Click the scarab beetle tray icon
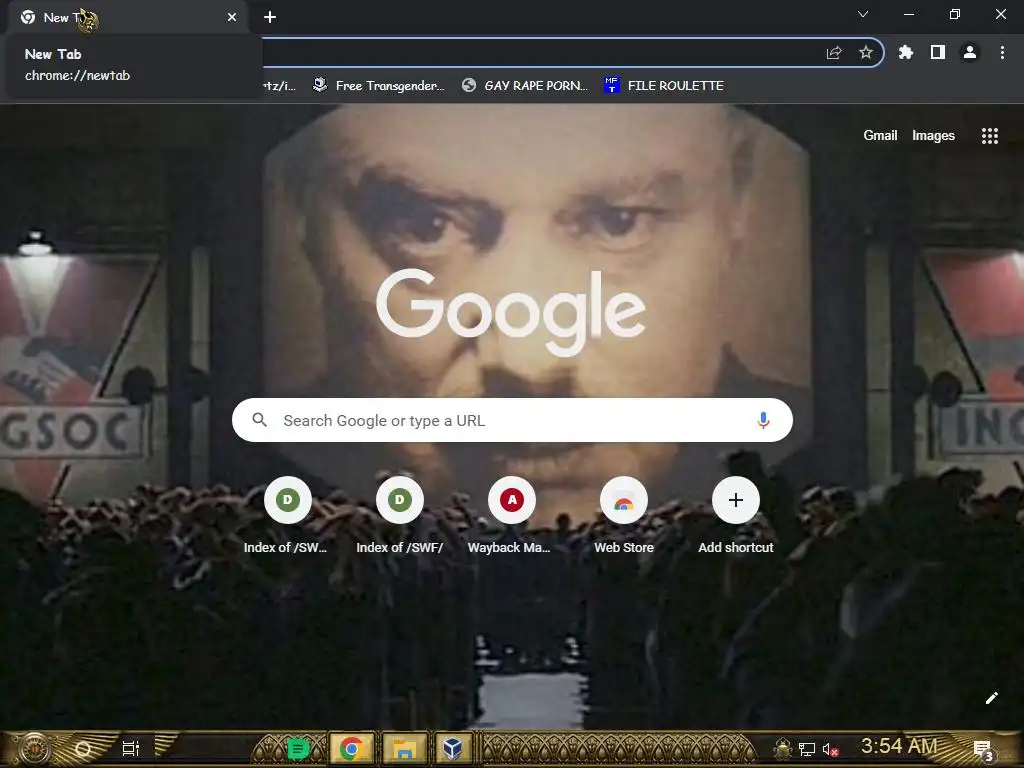 (x=782, y=749)
